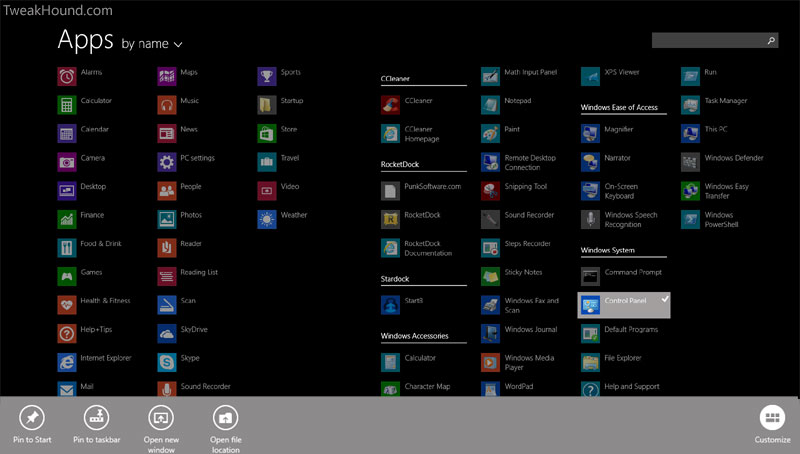Launch the Snipping Tool icon
Viewport: 800px width, 454px height.
(490, 191)
